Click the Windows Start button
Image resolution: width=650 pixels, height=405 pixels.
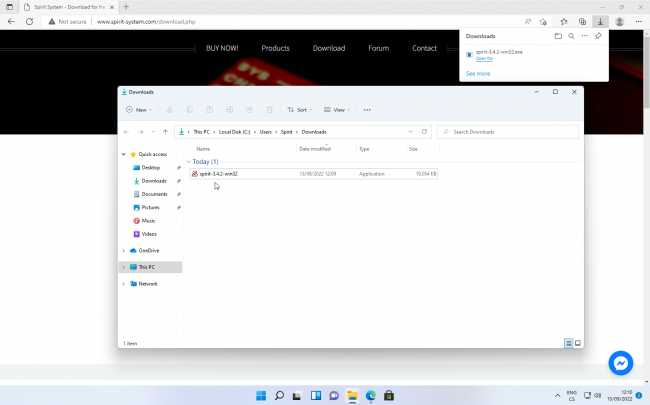coord(260,395)
